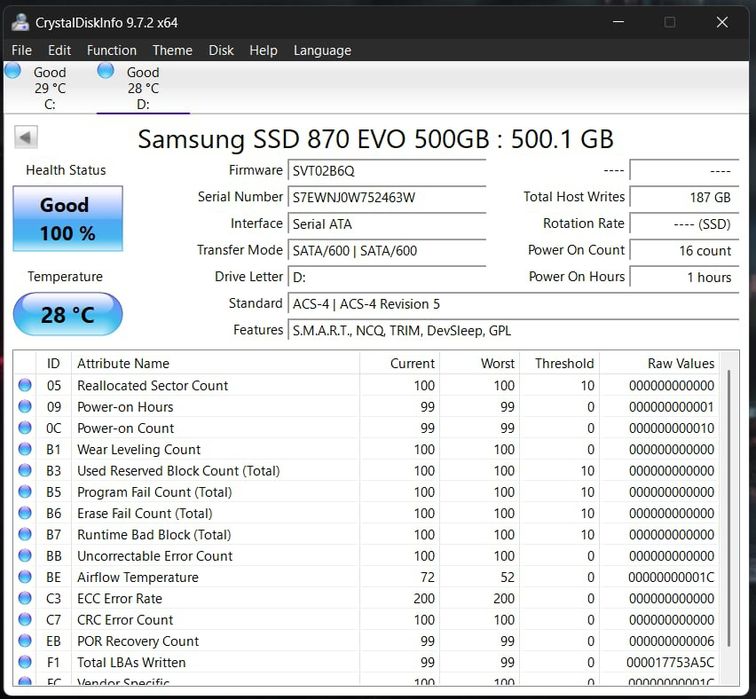Click the Interface field Serial ATA
The width and height of the screenshot is (756, 699).
[387, 224]
